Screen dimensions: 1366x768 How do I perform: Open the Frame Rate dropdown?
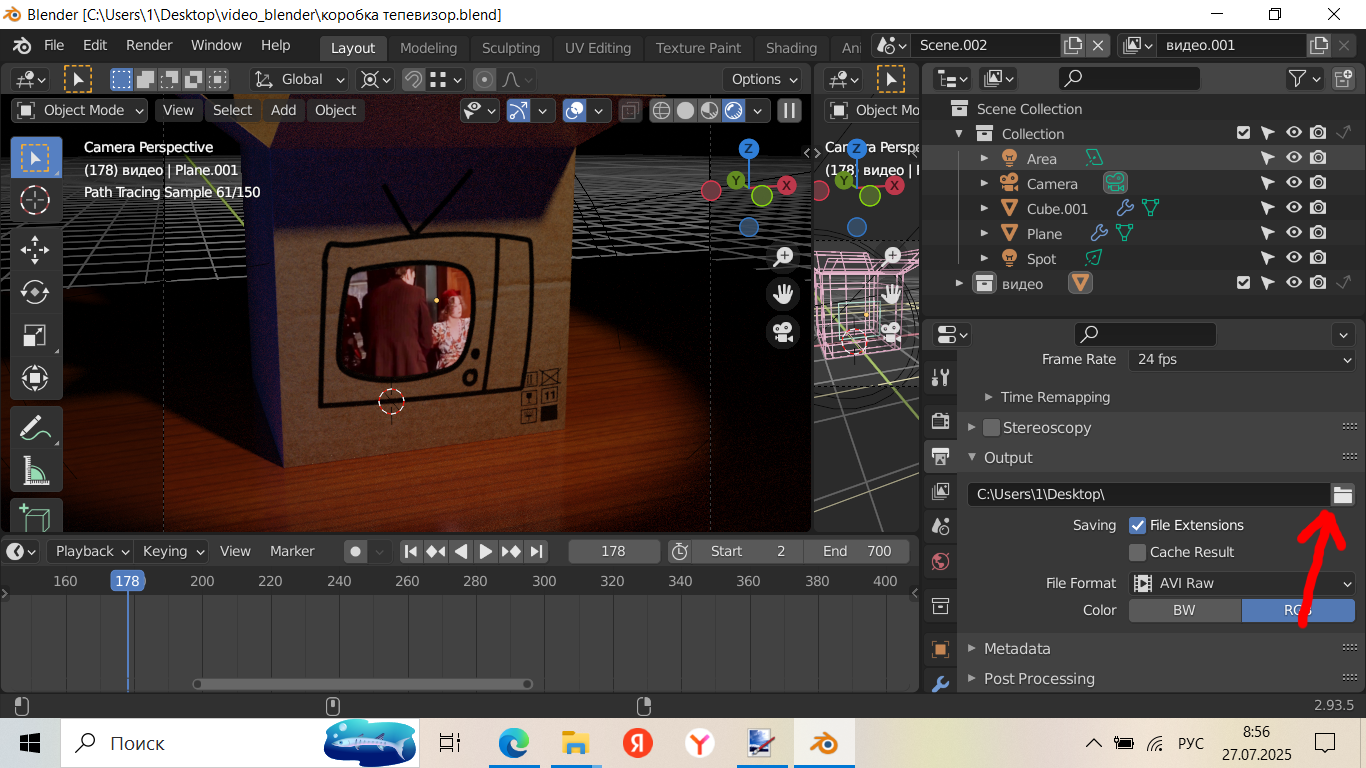pos(1241,359)
